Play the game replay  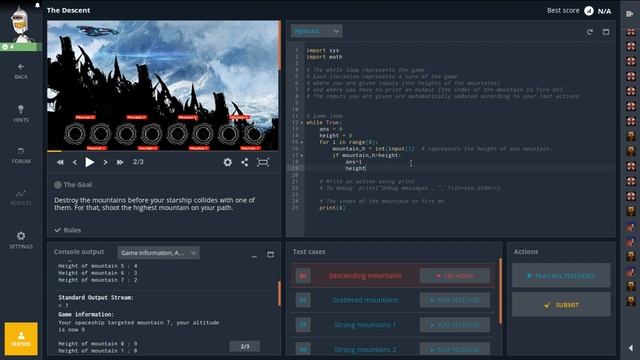click(89, 162)
